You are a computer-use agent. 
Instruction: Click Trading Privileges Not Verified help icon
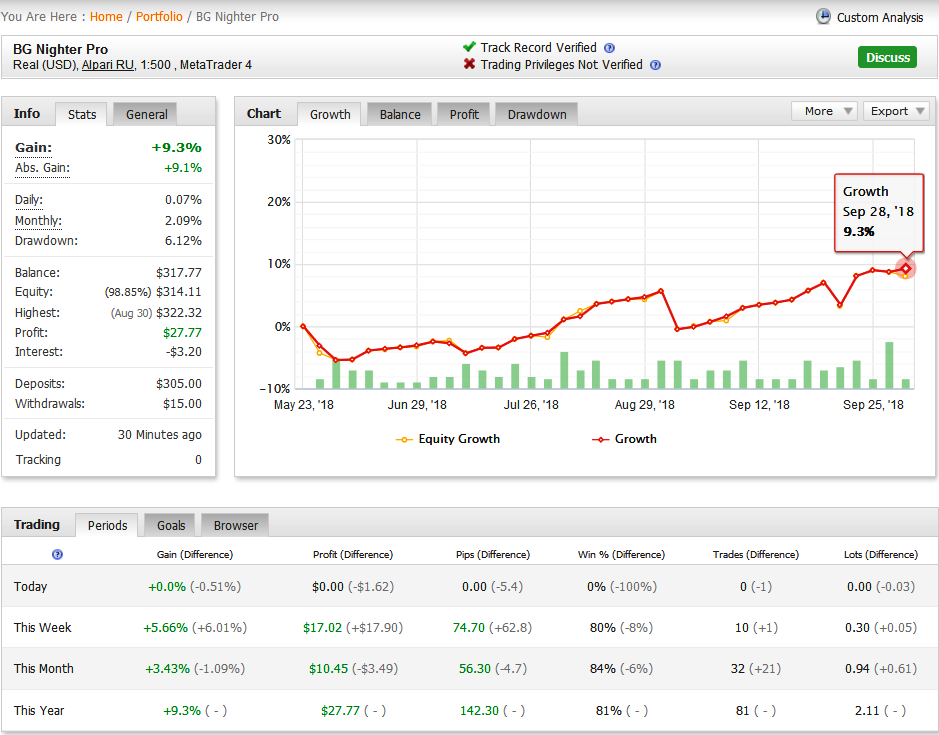(655, 65)
